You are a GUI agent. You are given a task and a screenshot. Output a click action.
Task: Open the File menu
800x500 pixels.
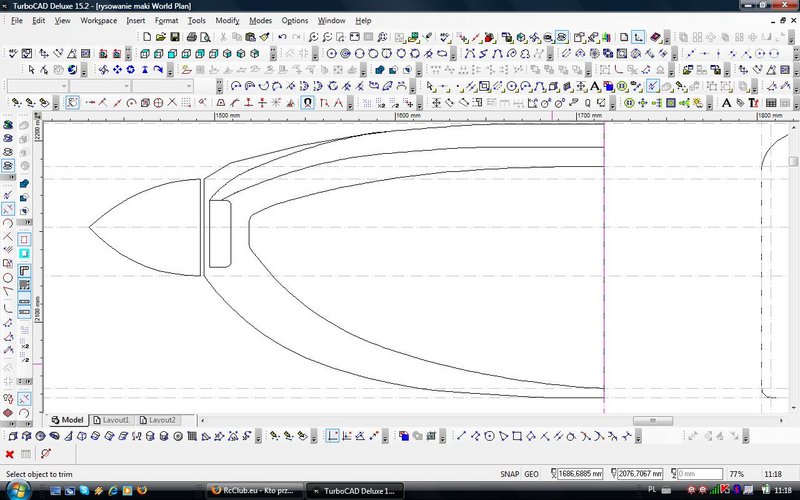coord(17,20)
